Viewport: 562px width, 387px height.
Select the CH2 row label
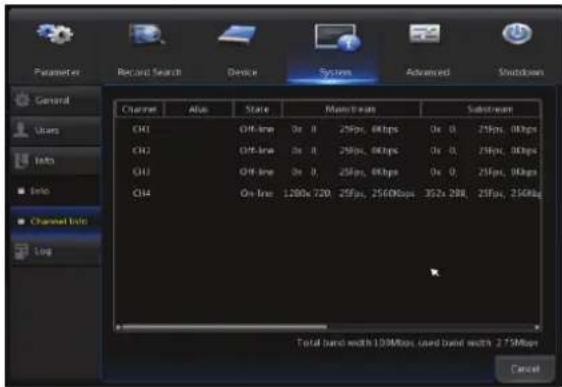pos(141,150)
